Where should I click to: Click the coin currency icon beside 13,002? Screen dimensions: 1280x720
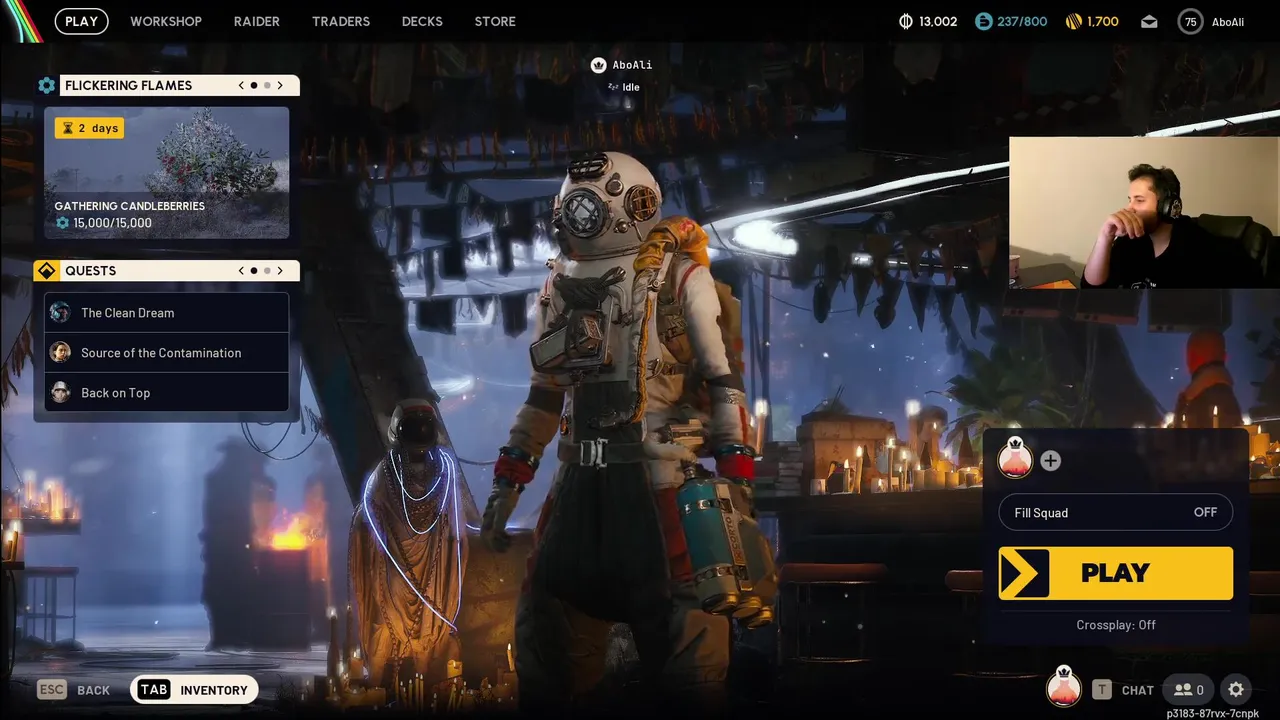907,21
